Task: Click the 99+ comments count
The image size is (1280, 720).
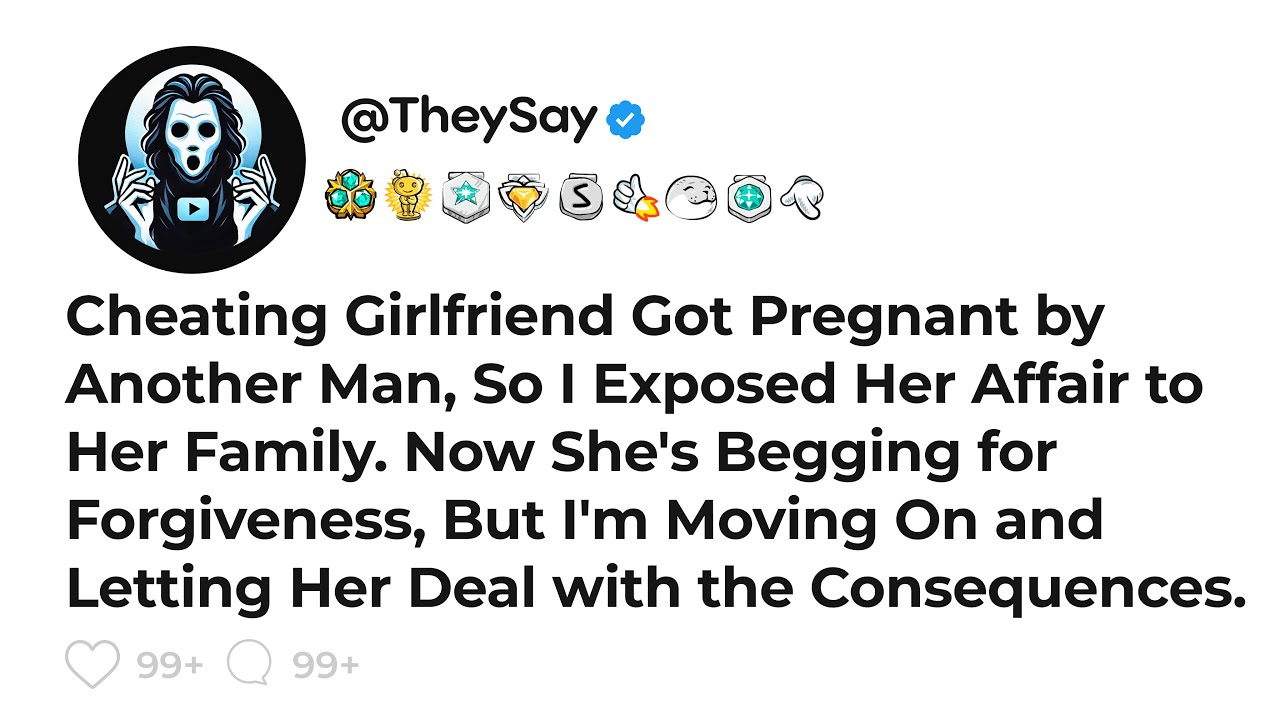Action: 326,665
